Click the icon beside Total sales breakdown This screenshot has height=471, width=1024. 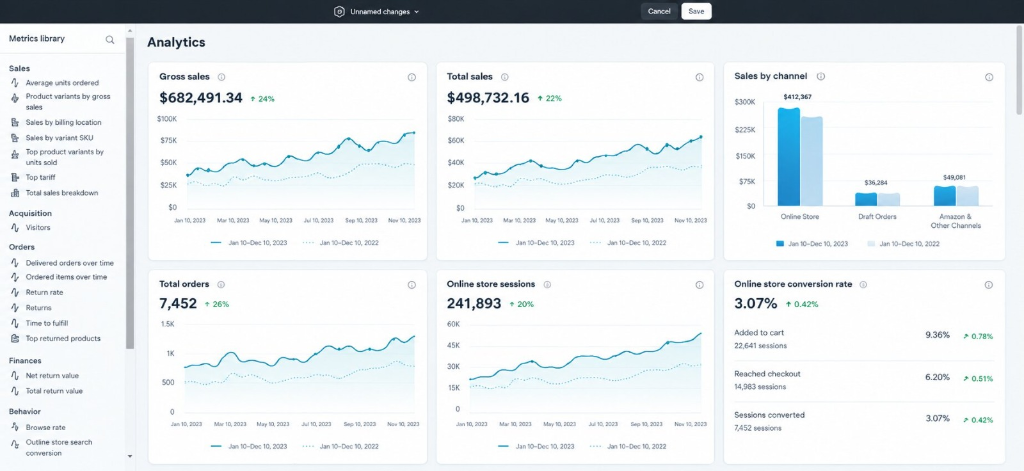pos(15,193)
